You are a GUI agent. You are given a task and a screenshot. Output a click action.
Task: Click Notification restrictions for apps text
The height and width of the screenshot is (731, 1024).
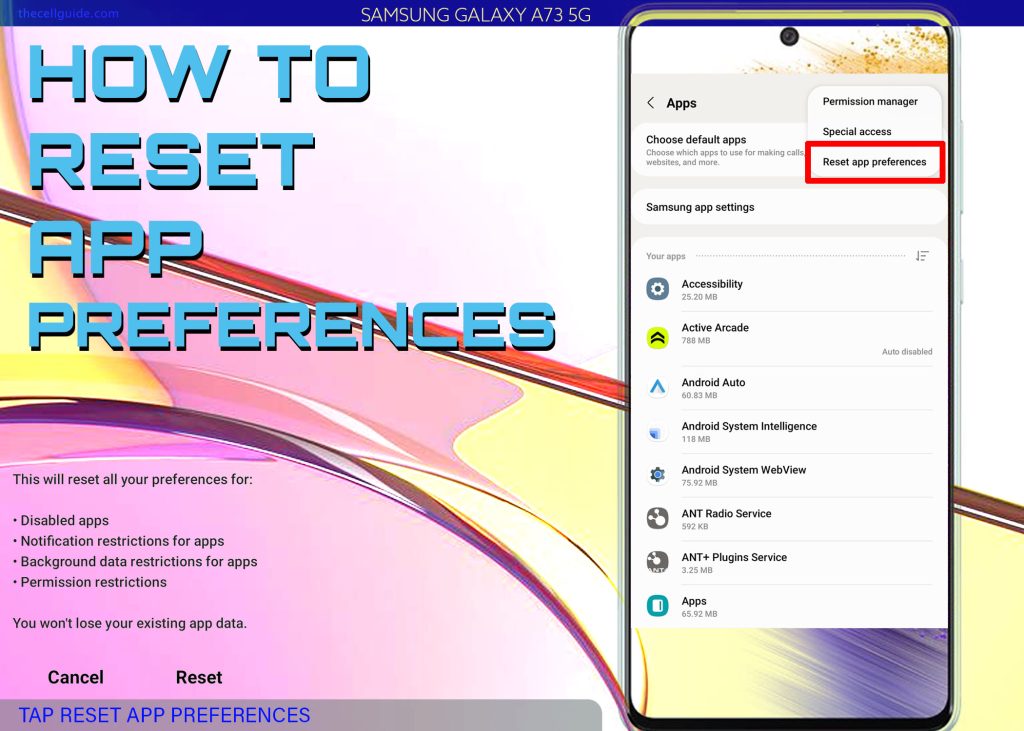(x=122, y=541)
